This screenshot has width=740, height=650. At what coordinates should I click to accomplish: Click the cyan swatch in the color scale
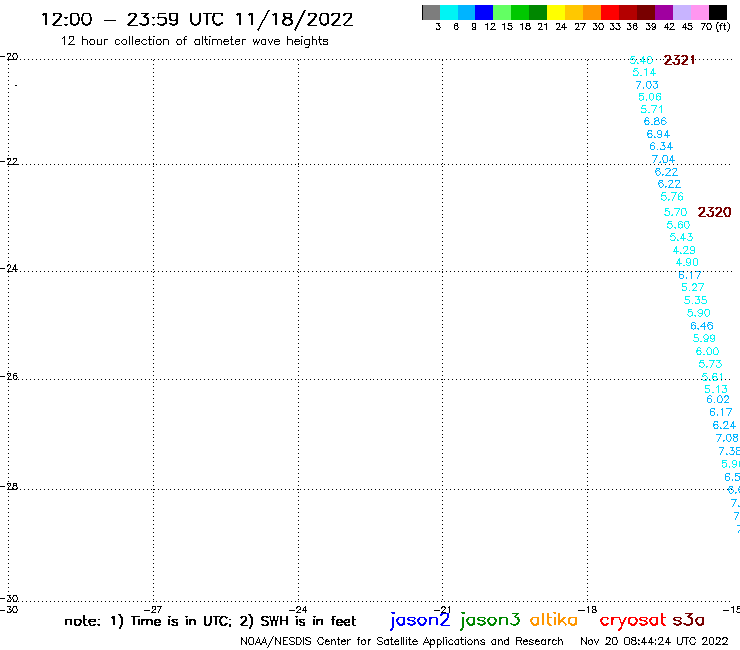click(x=449, y=12)
